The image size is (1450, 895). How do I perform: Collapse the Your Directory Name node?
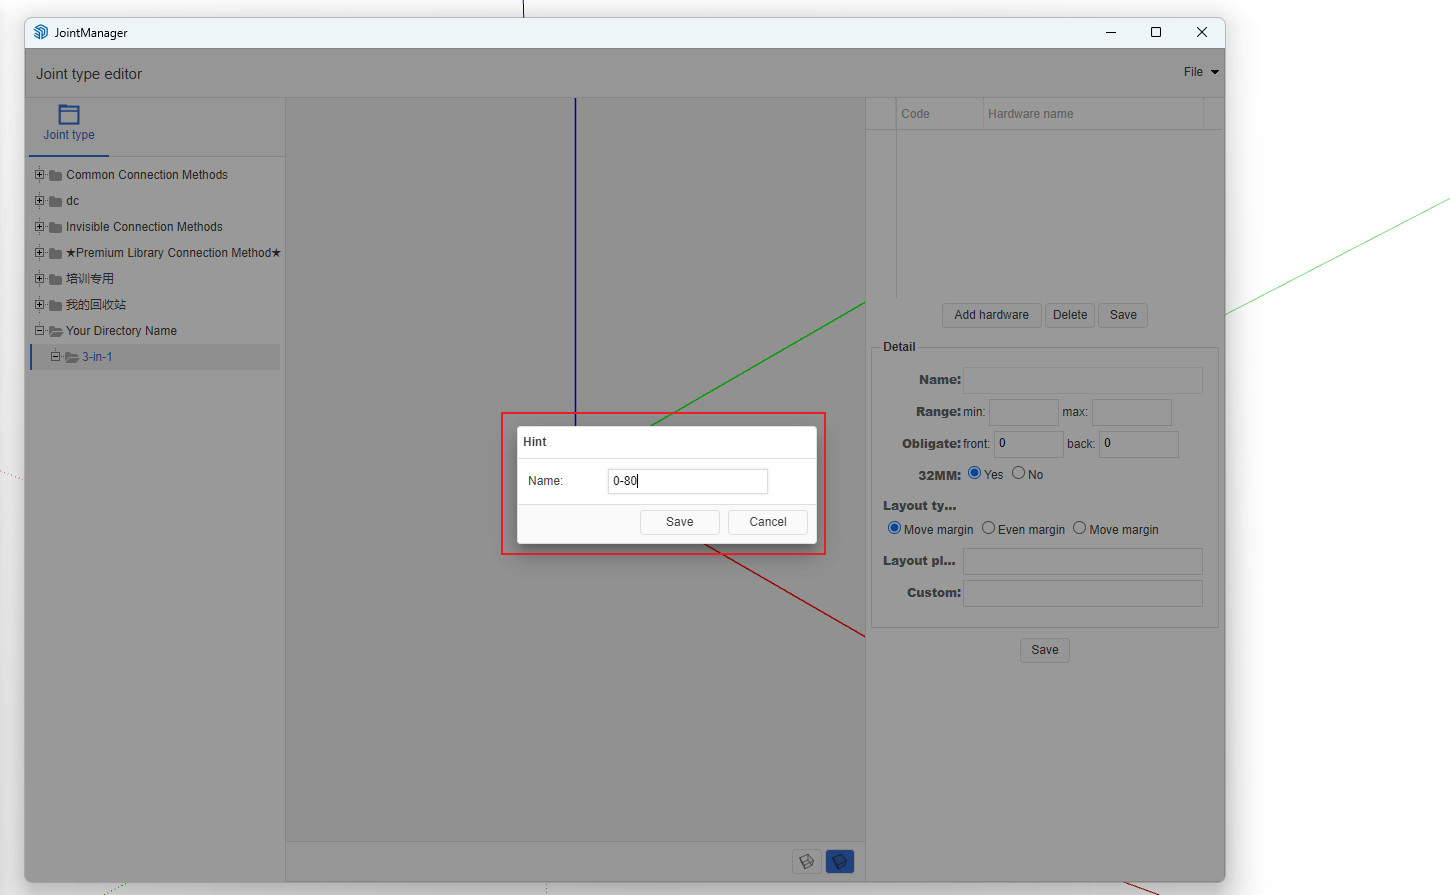coord(40,331)
